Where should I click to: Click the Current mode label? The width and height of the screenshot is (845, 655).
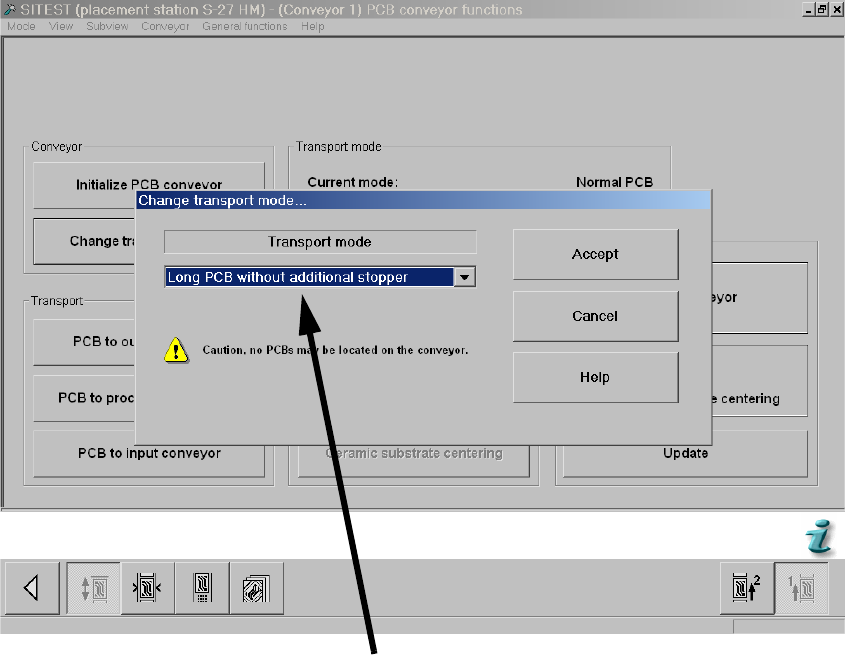tap(352, 182)
